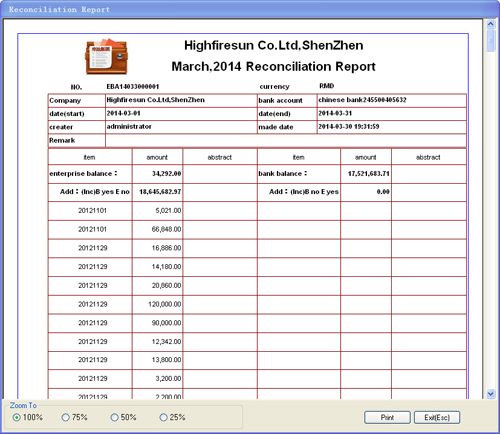Click the Exit(Esc) button
500x434 pixels.
437,417
